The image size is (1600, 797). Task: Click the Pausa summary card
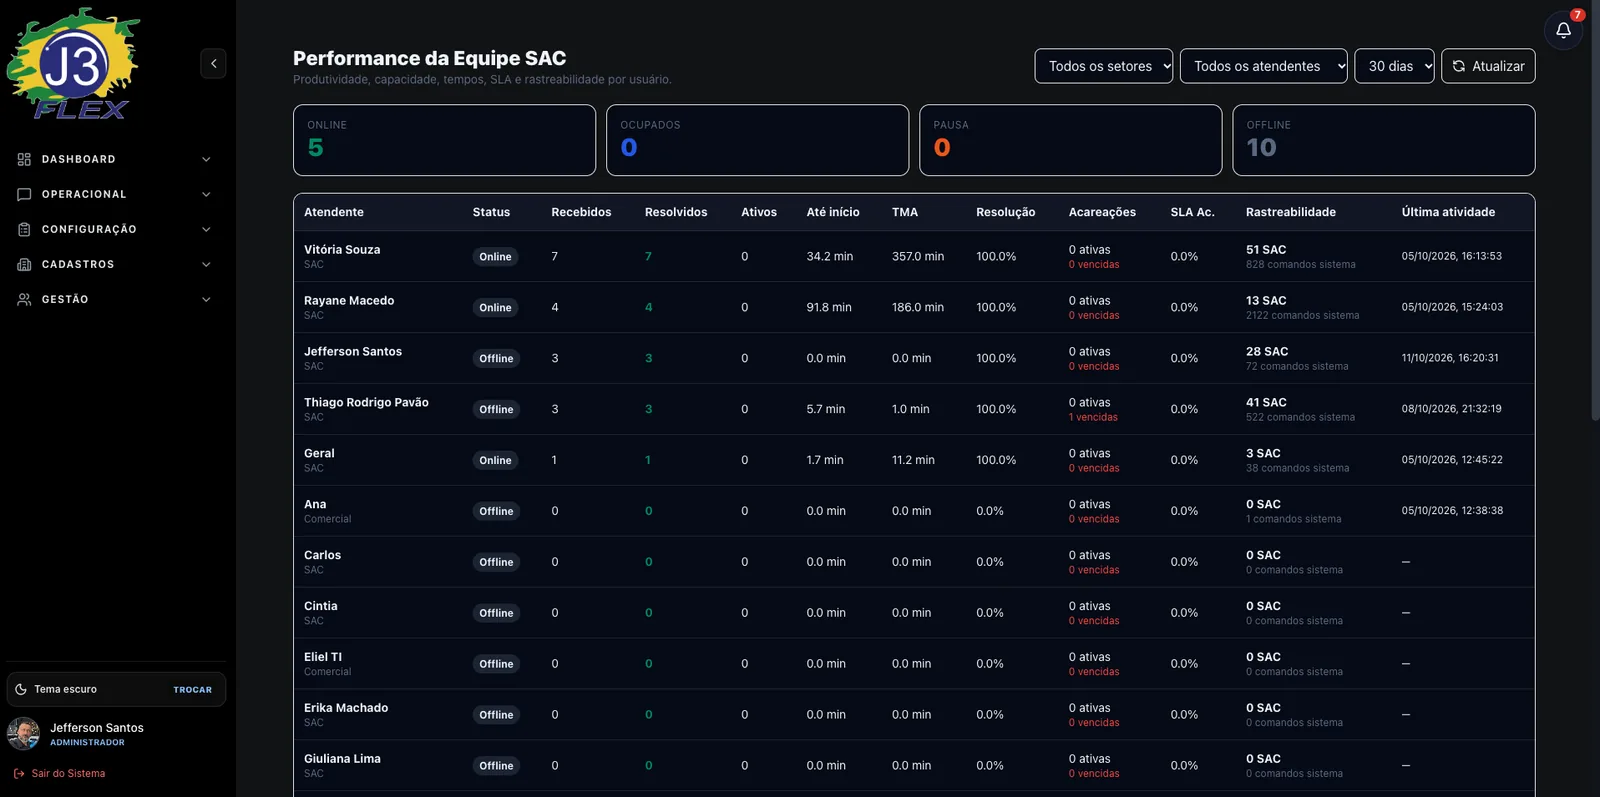click(1070, 140)
